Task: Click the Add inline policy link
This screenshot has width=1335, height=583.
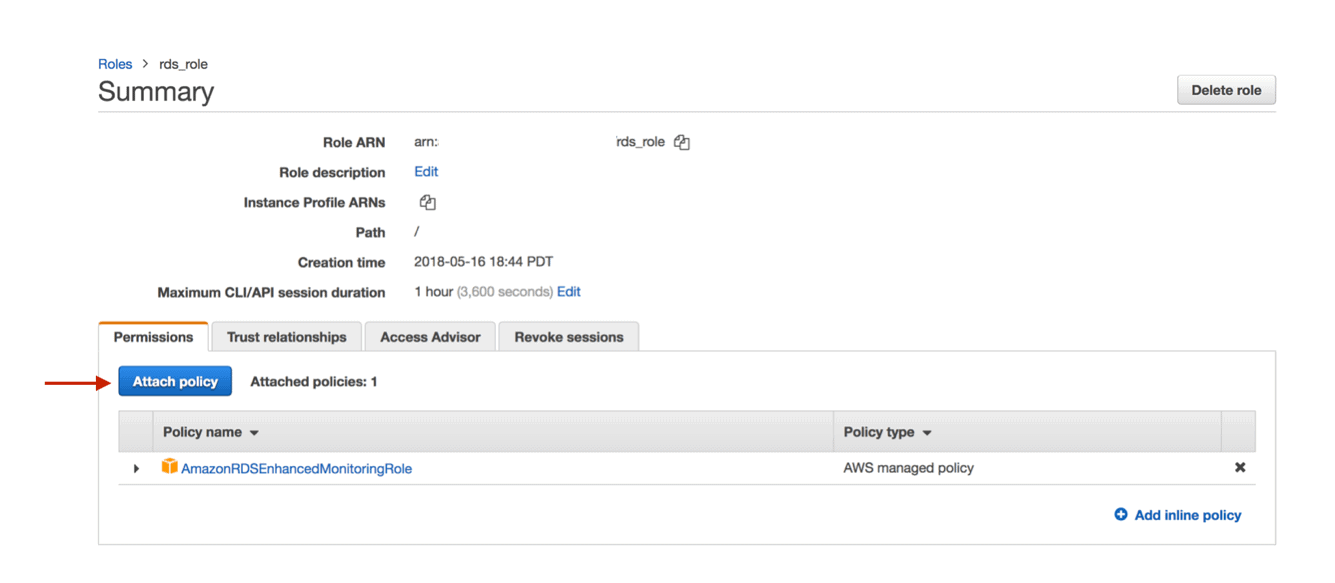Action: (1188, 515)
